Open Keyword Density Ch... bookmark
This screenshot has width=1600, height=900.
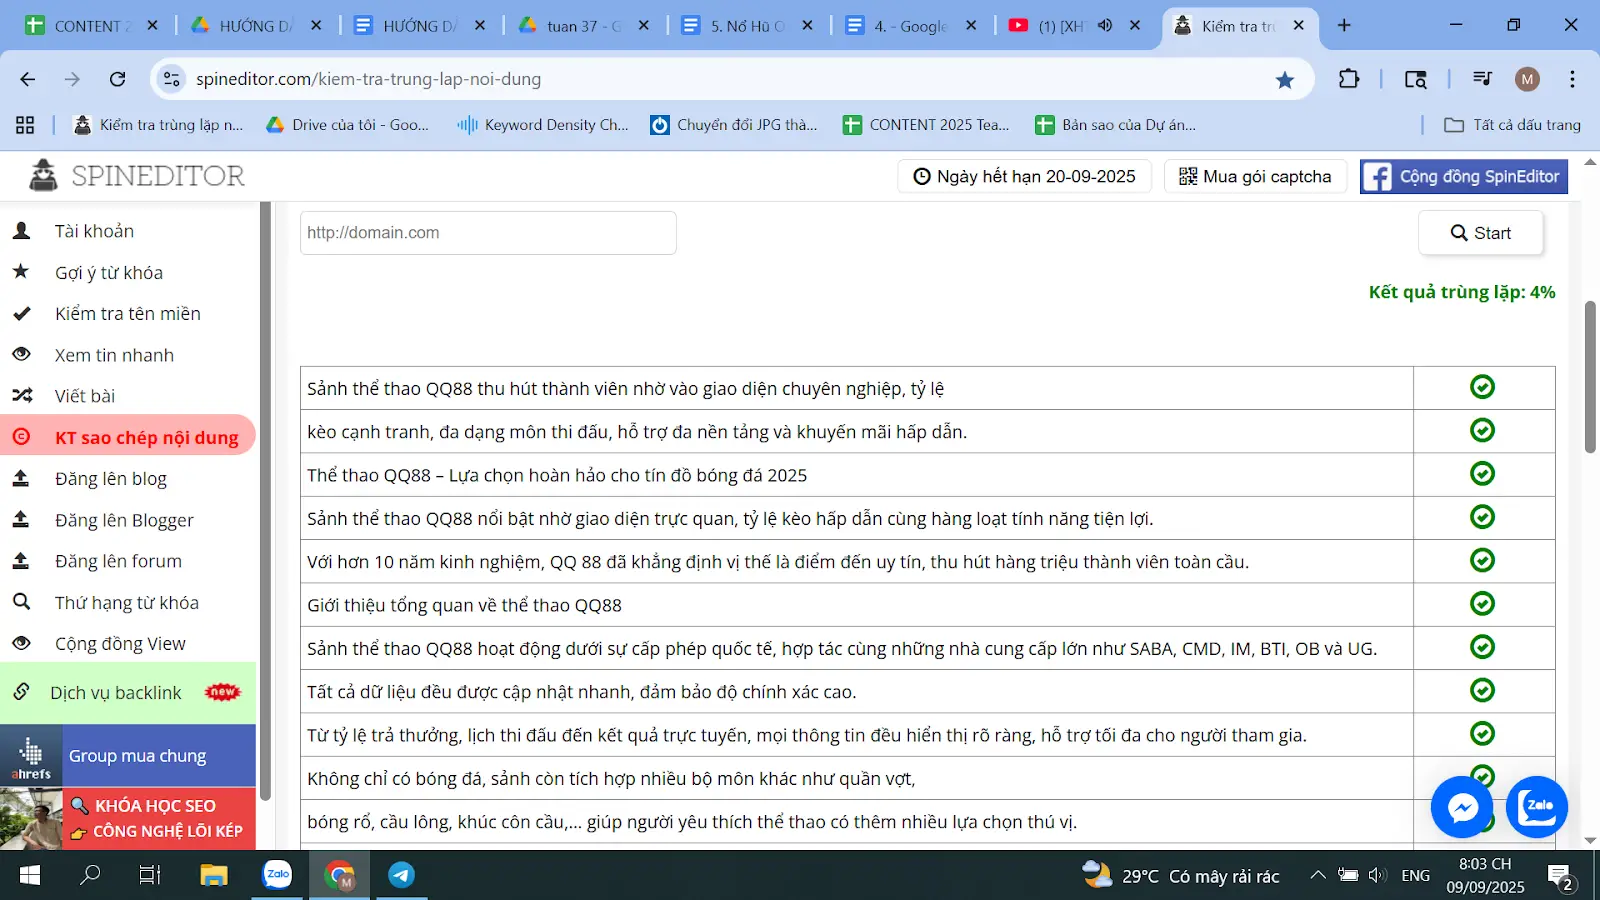pos(543,125)
